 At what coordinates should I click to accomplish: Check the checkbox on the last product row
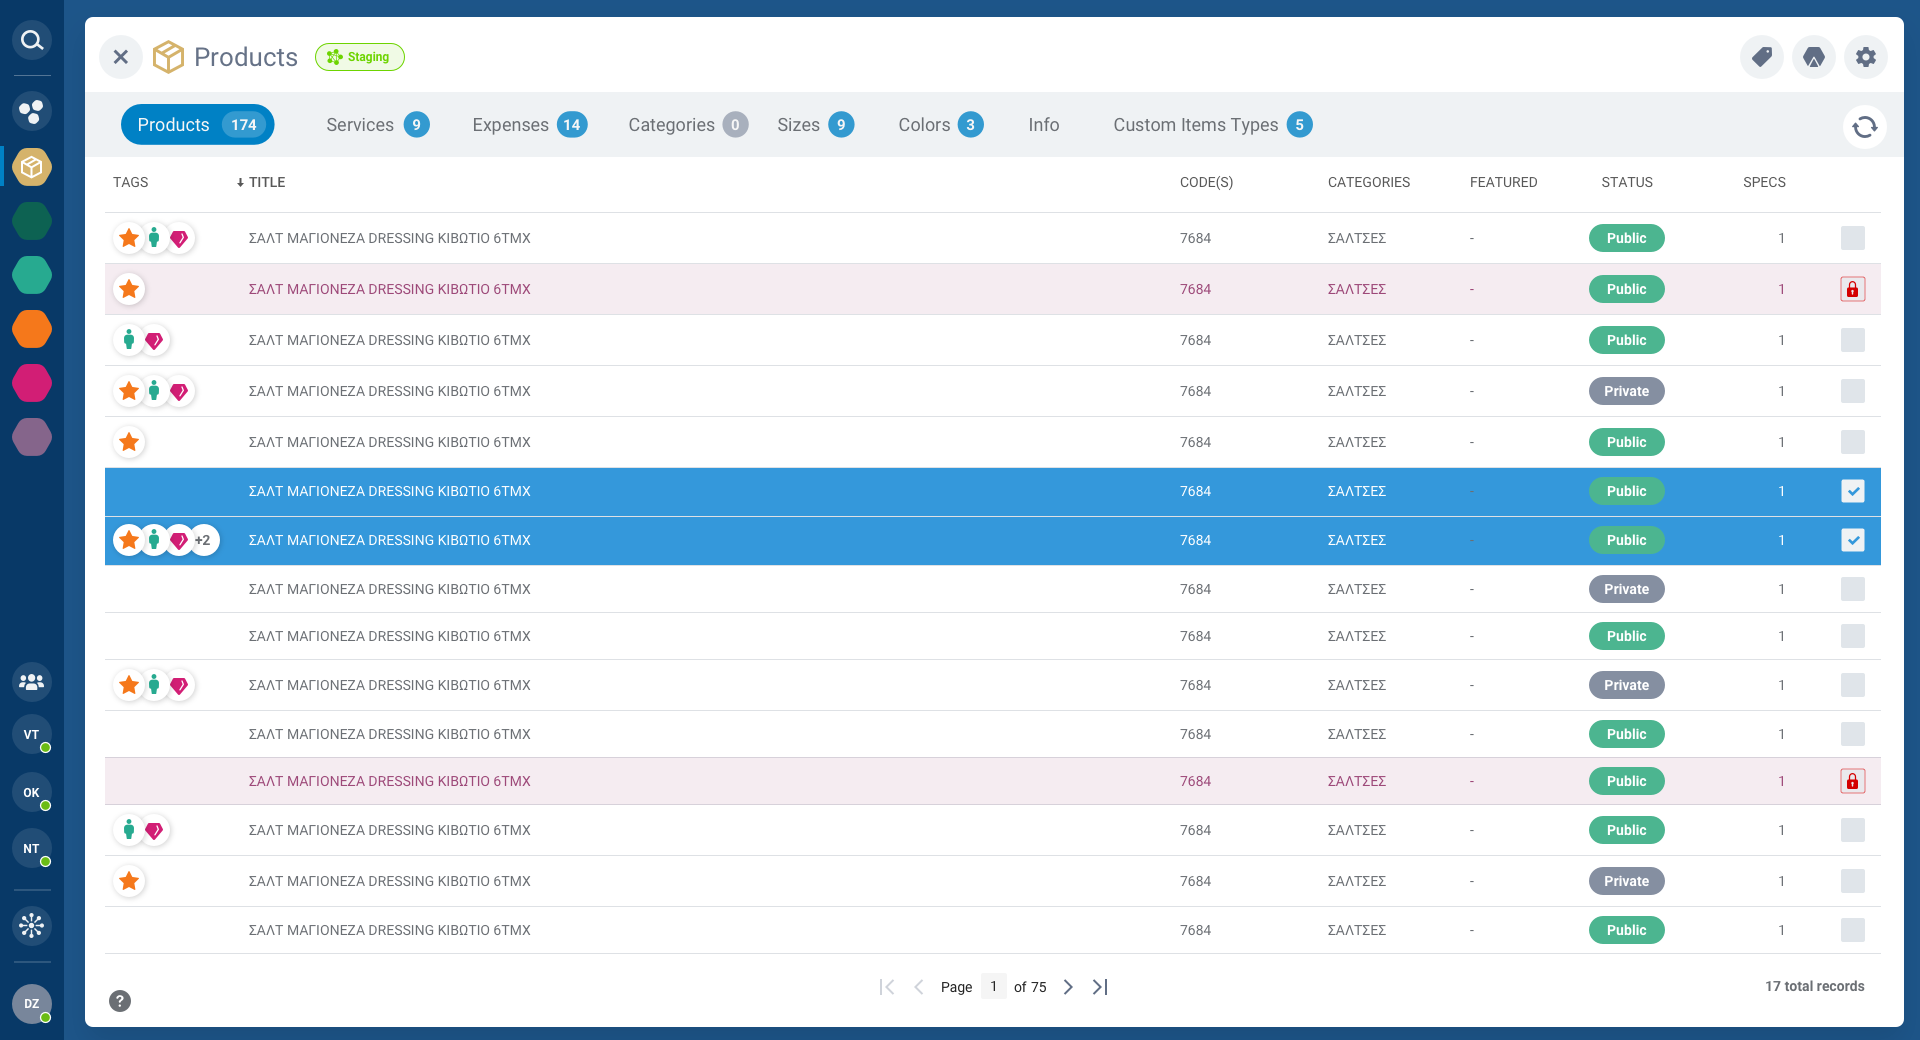coord(1853,930)
